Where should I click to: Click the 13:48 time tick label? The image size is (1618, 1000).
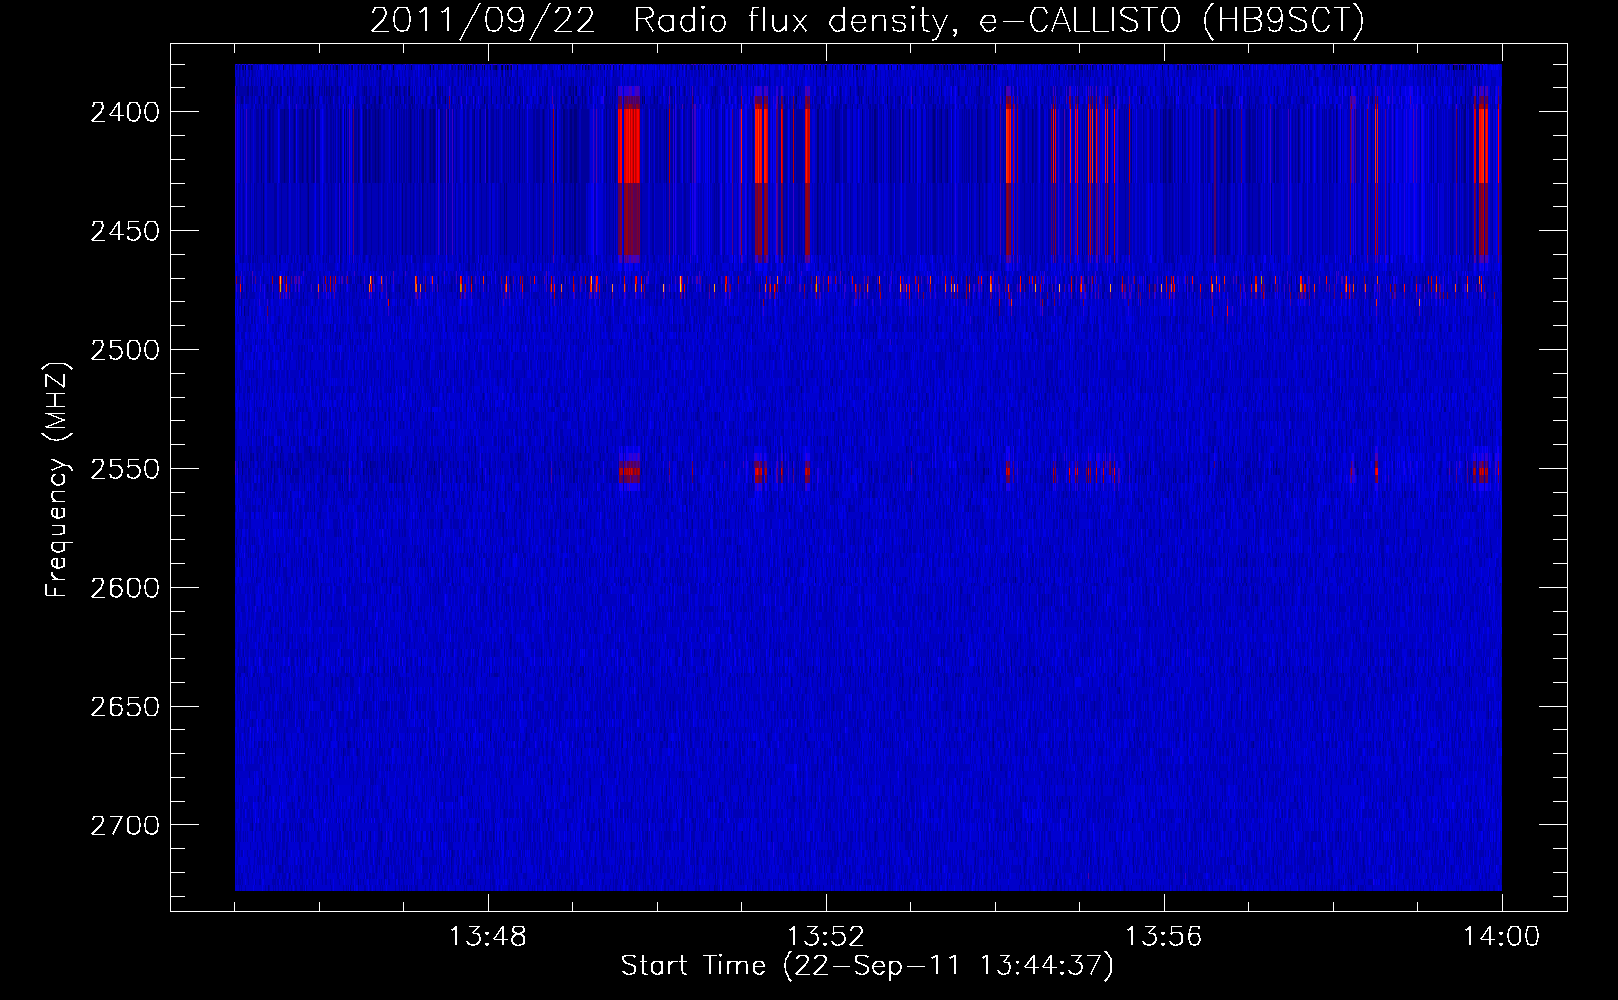(x=488, y=937)
